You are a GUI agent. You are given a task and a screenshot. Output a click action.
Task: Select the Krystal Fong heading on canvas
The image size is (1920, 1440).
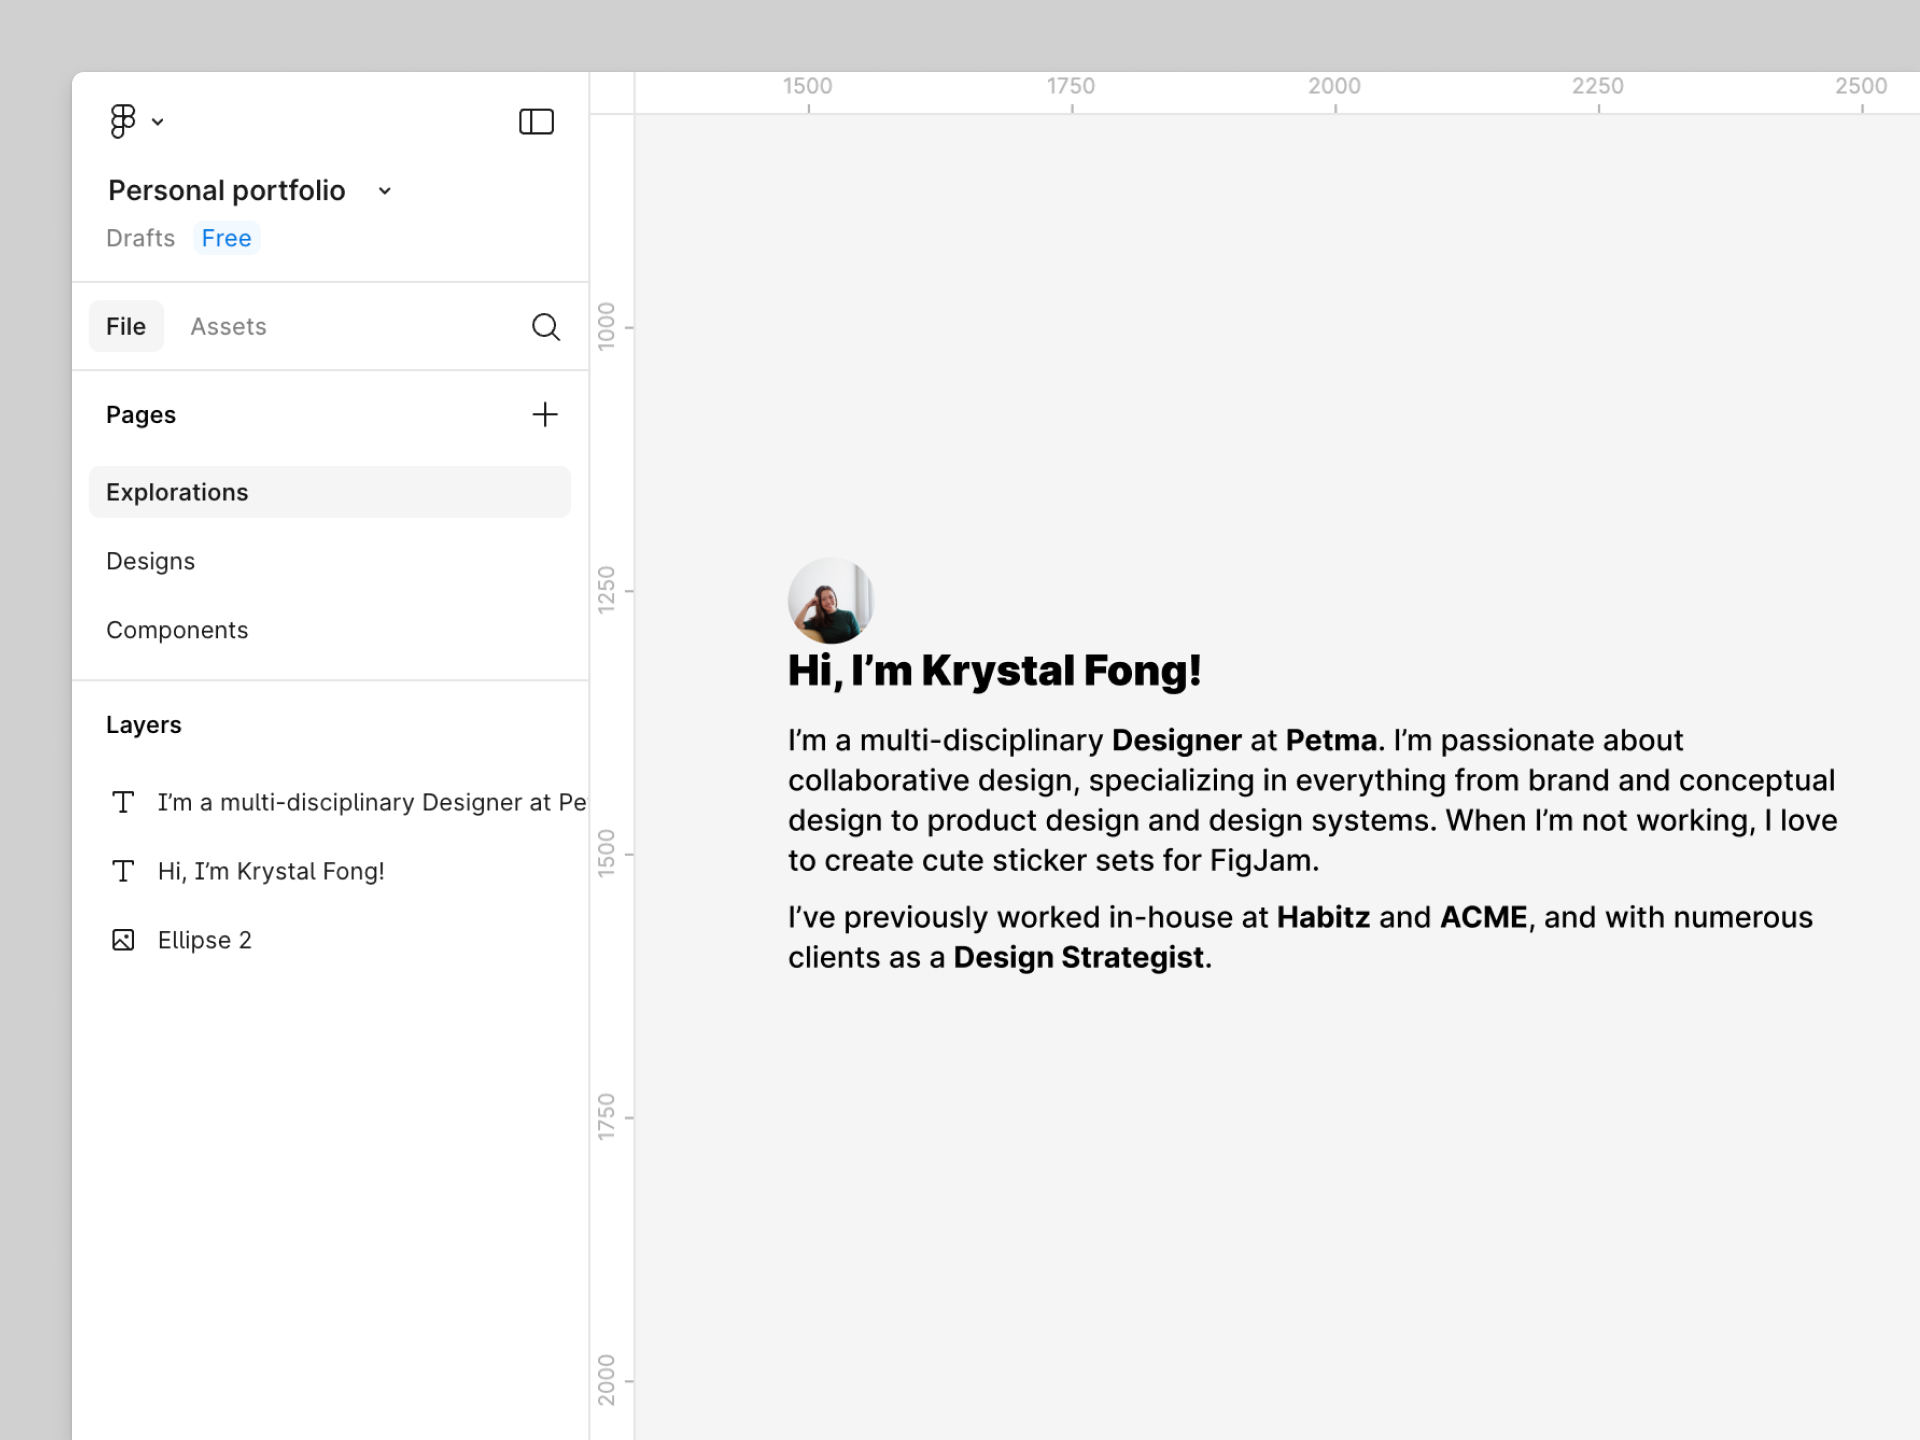[x=994, y=671]
